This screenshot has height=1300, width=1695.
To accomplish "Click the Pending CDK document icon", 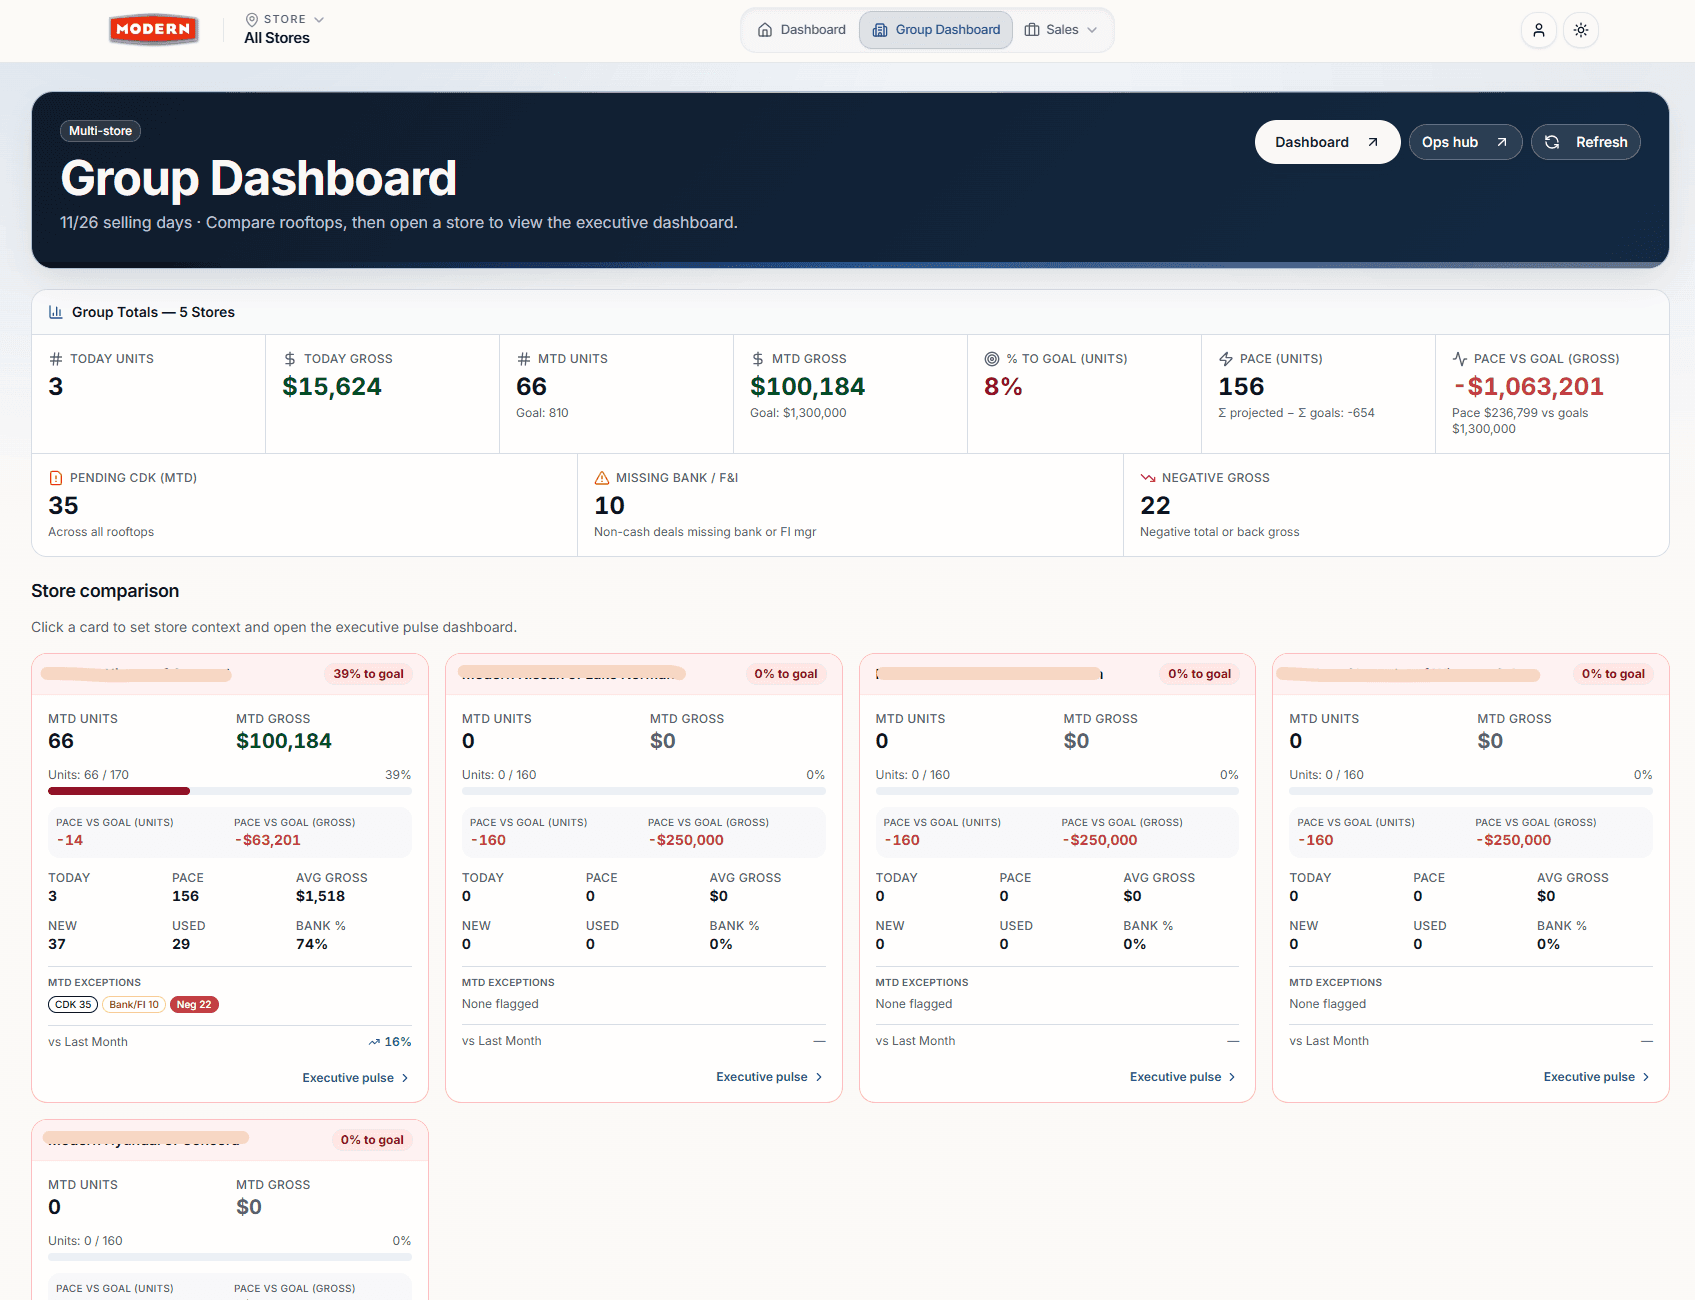I will 56,478.
